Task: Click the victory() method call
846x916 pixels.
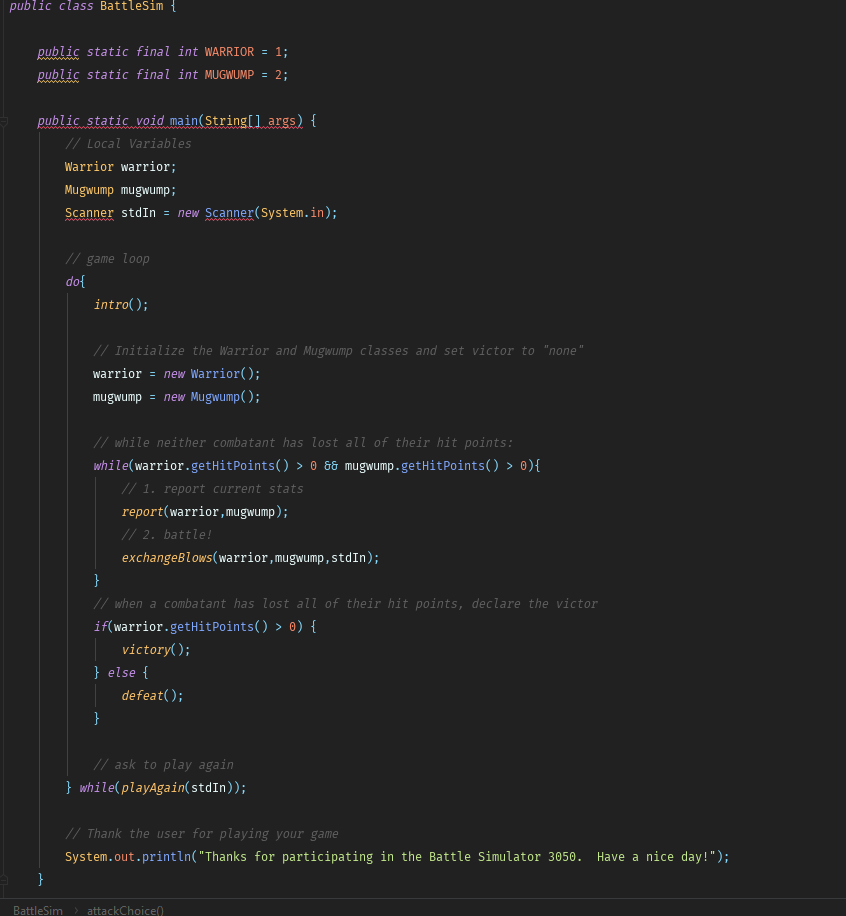Action: click(145, 649)
